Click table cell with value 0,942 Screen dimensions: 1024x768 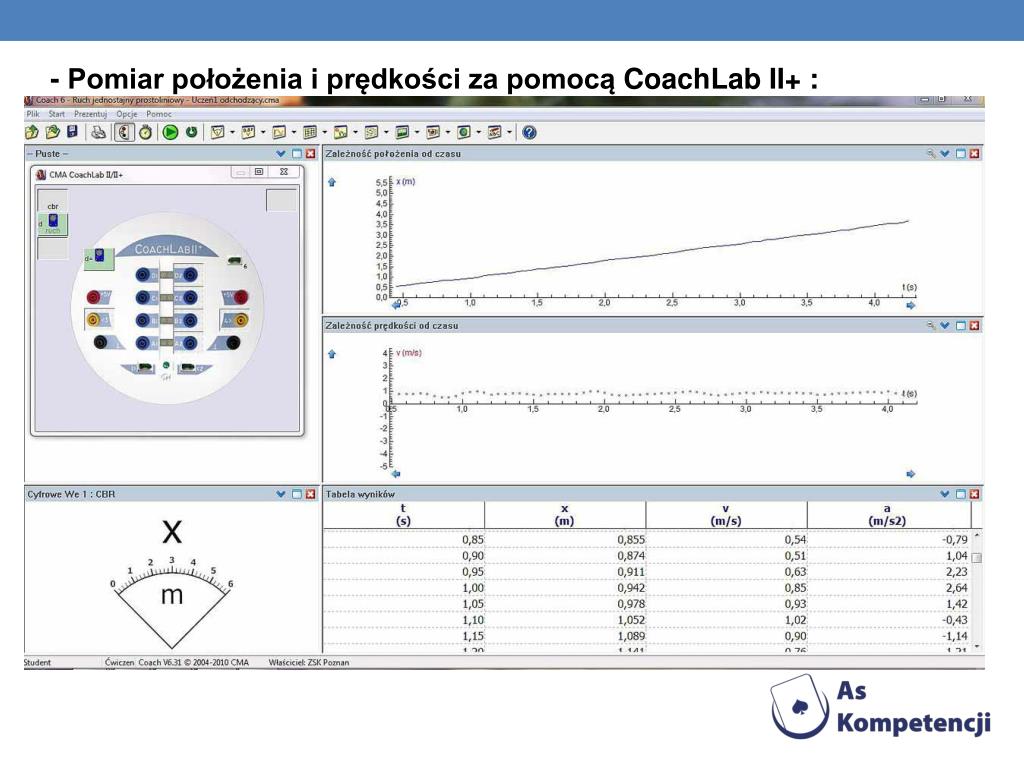[x=565, y=588]
